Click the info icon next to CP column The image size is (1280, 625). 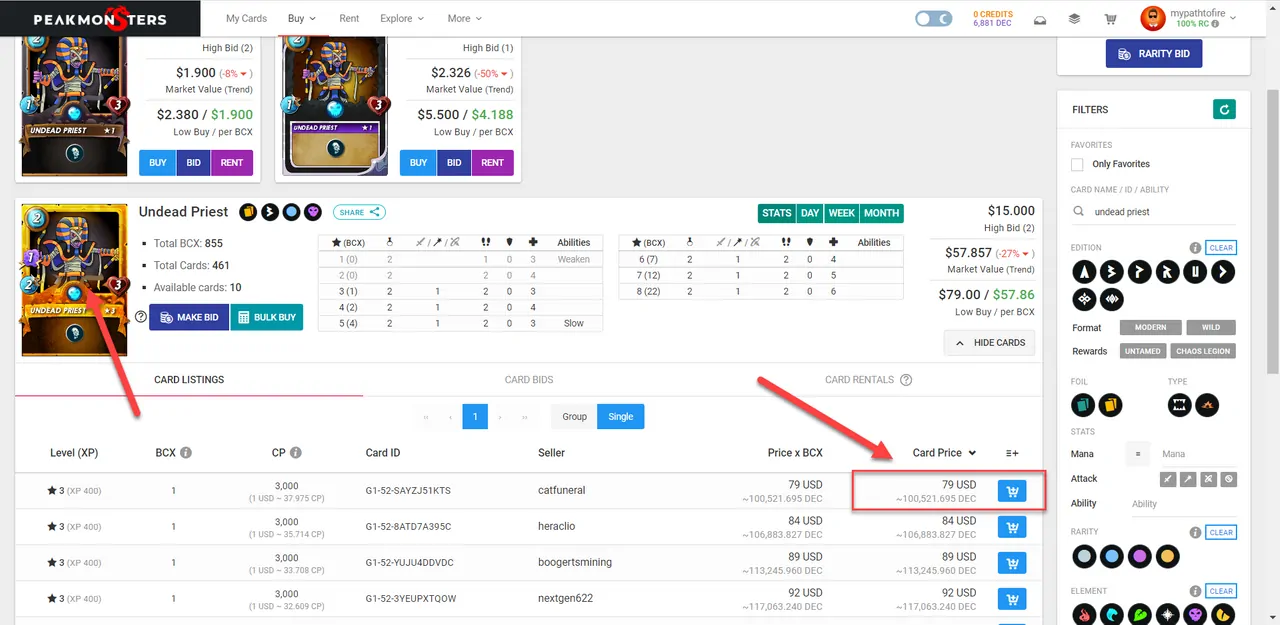[x=295, y=453]
